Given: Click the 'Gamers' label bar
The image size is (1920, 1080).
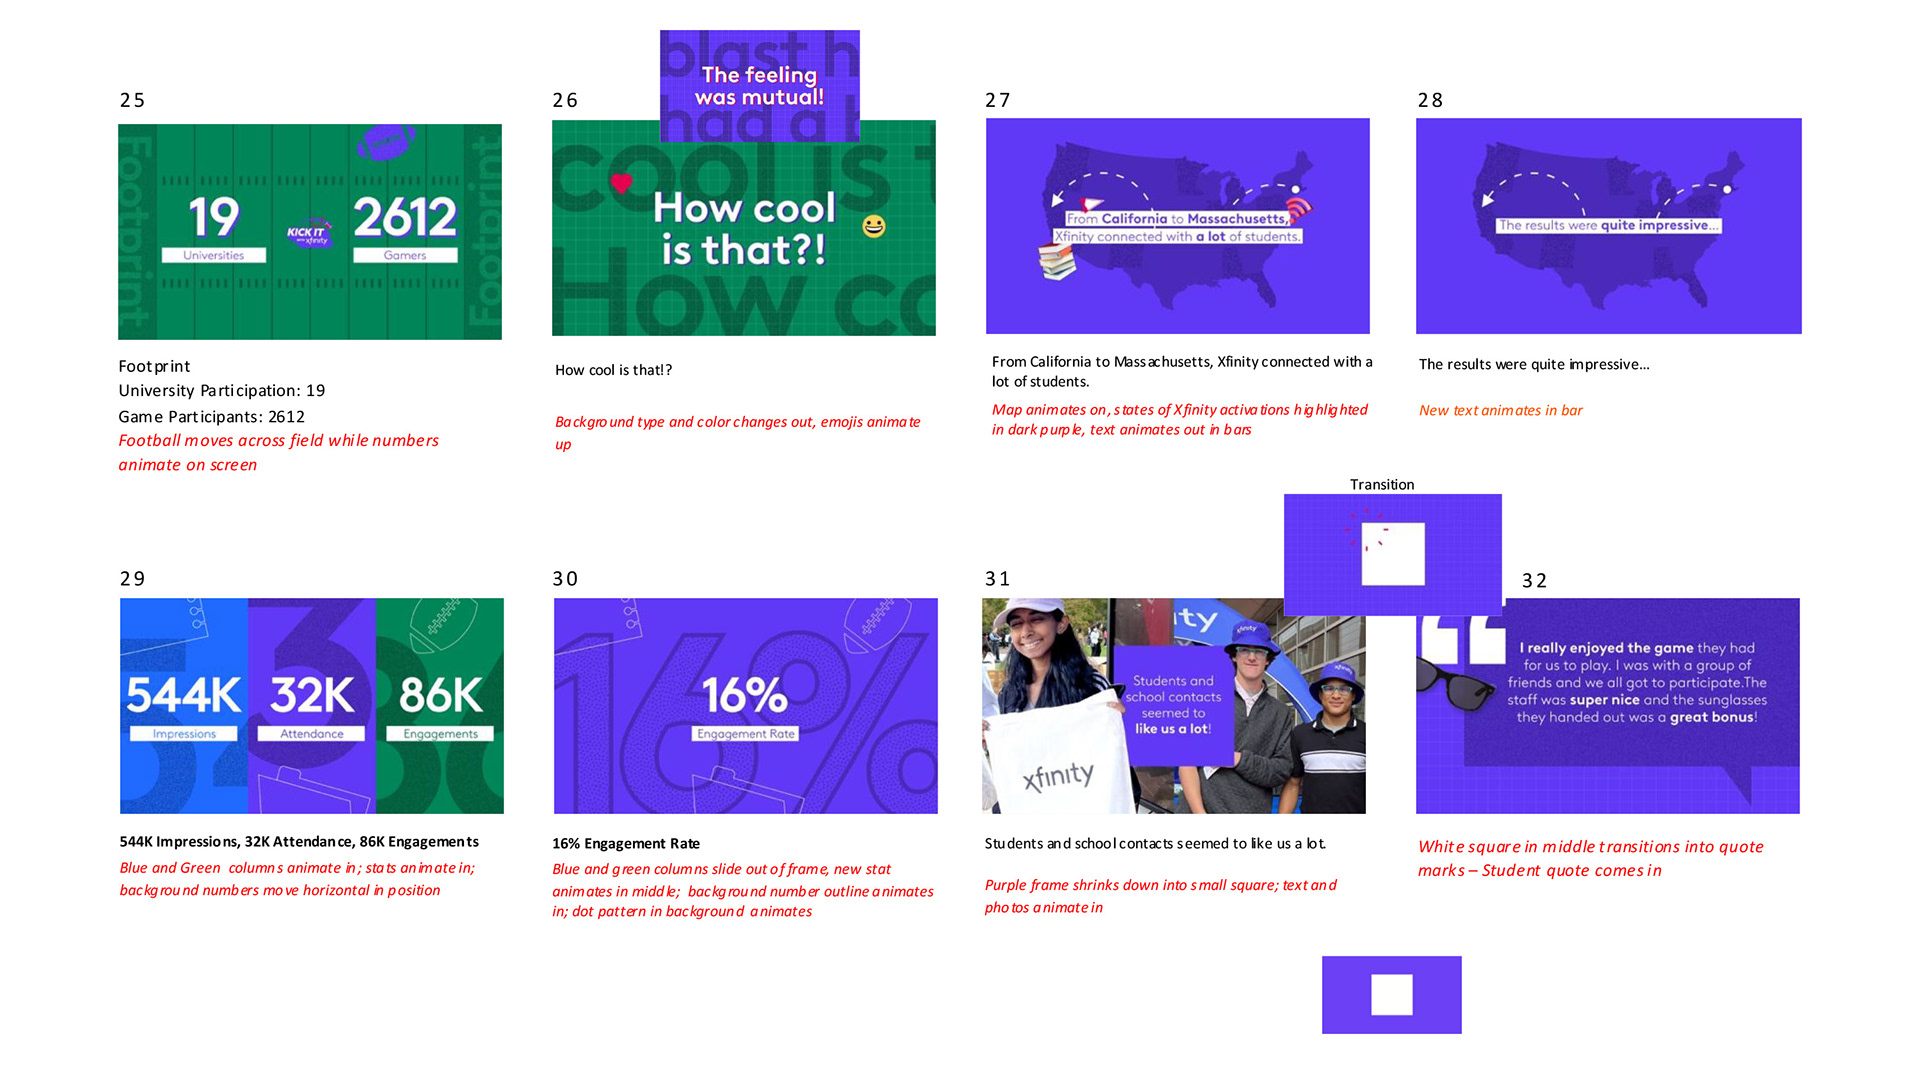Looking at the screenshot, I should point(405,255).
